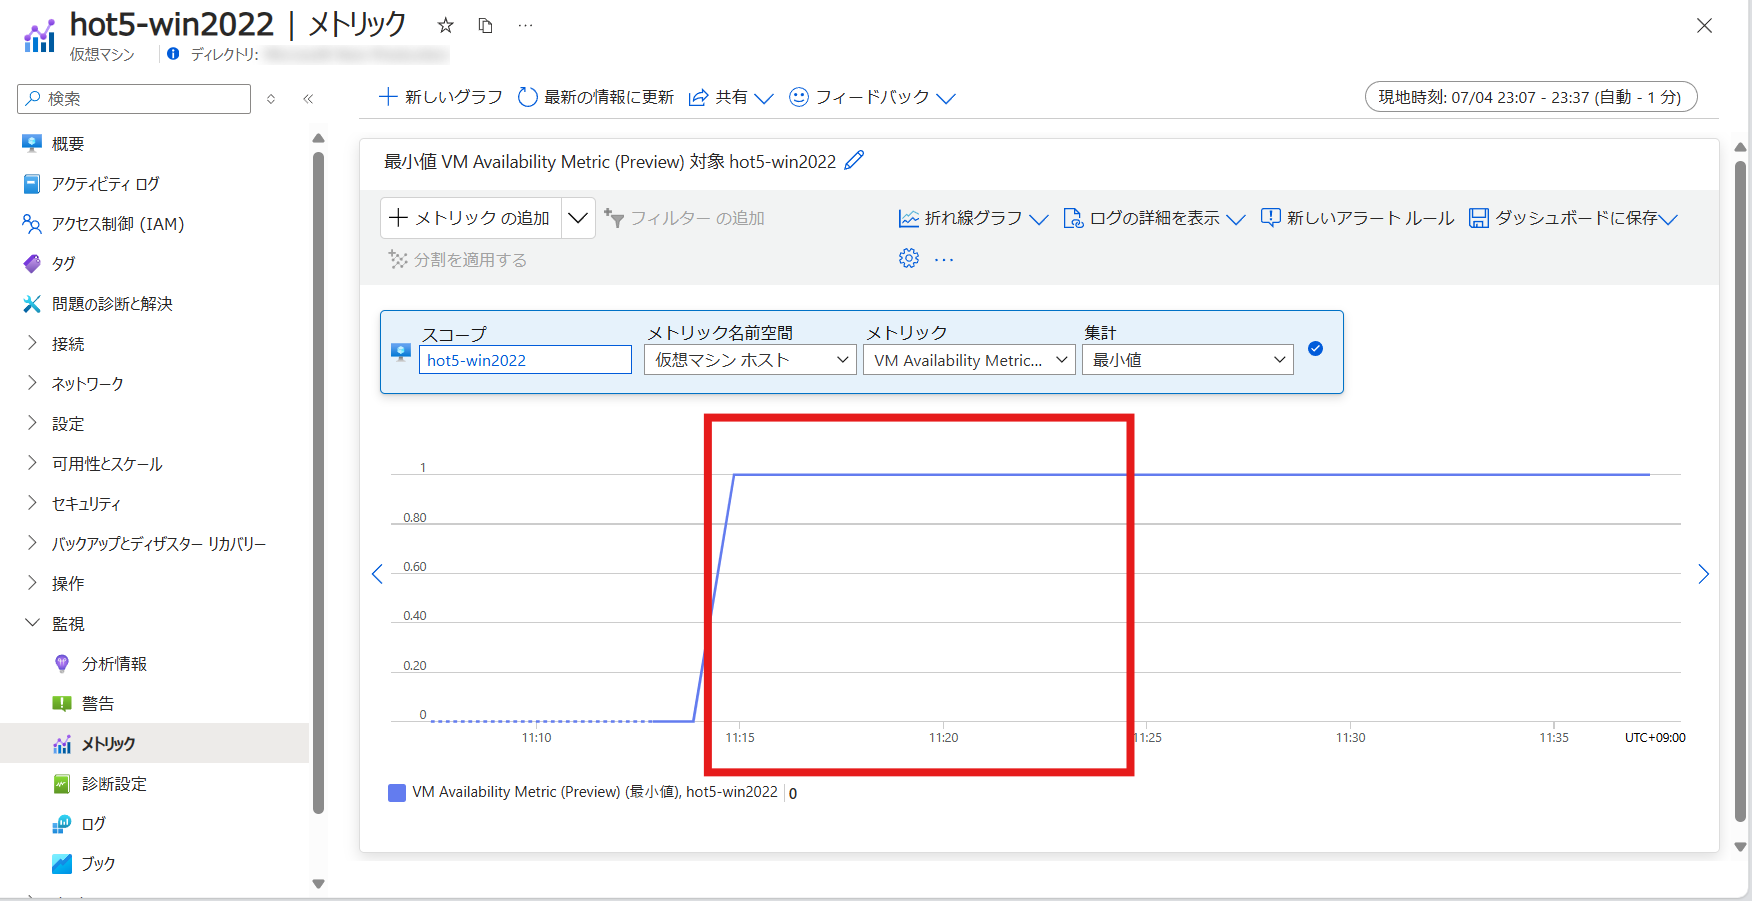Open アクティビティ ログ page
1752x901 pixels.
point(105,184)
